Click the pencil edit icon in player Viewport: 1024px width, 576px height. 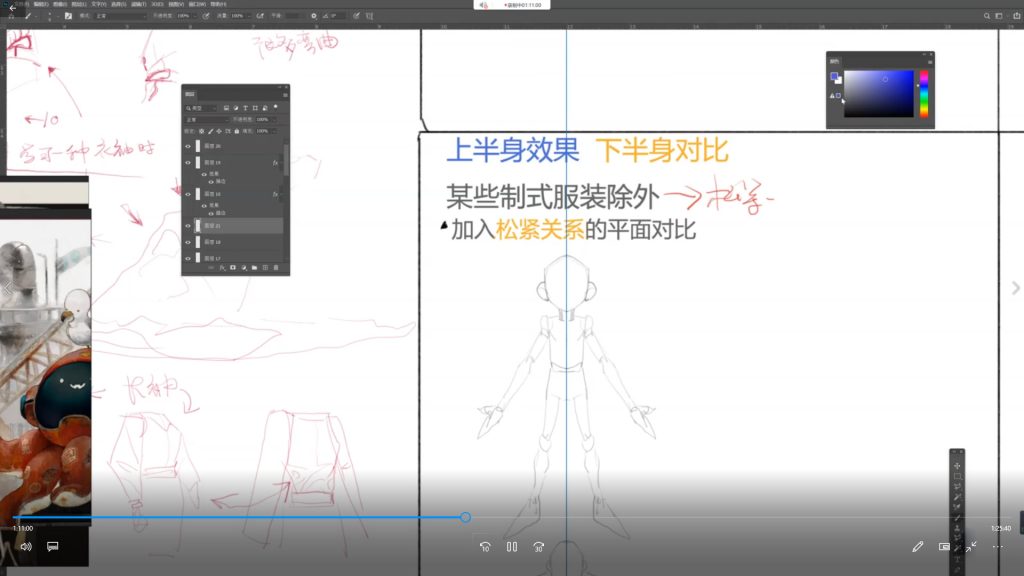[918, 547]
